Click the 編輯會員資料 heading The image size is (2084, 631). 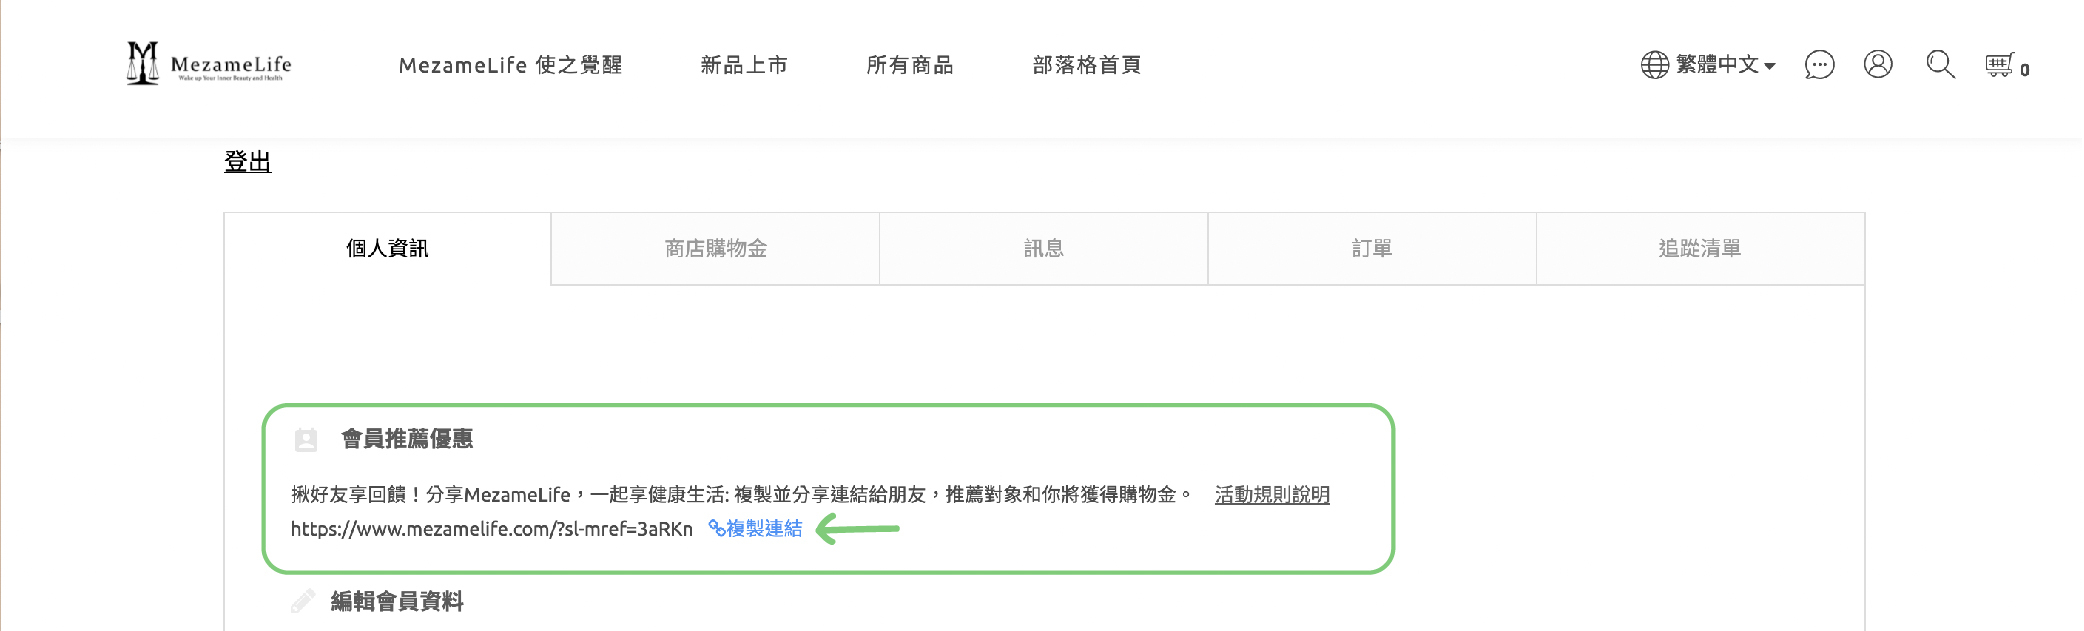coord(397,601)
